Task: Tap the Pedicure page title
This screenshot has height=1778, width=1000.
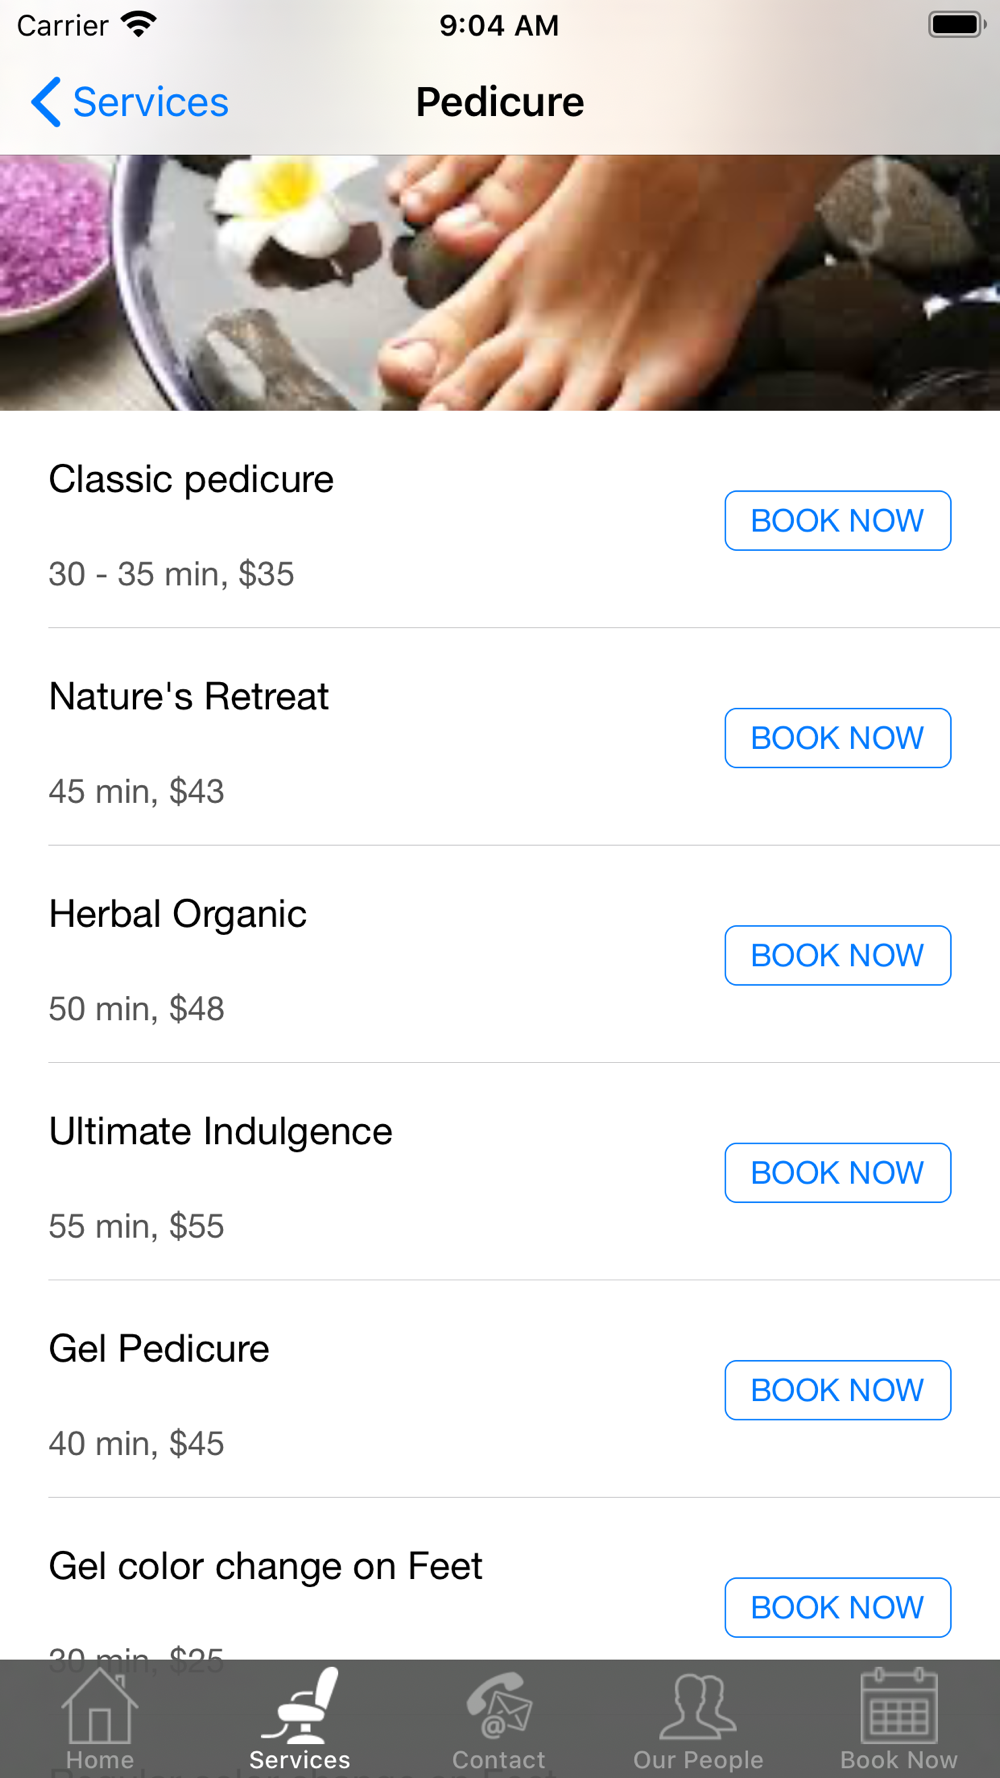Action: tap(500, 102)
